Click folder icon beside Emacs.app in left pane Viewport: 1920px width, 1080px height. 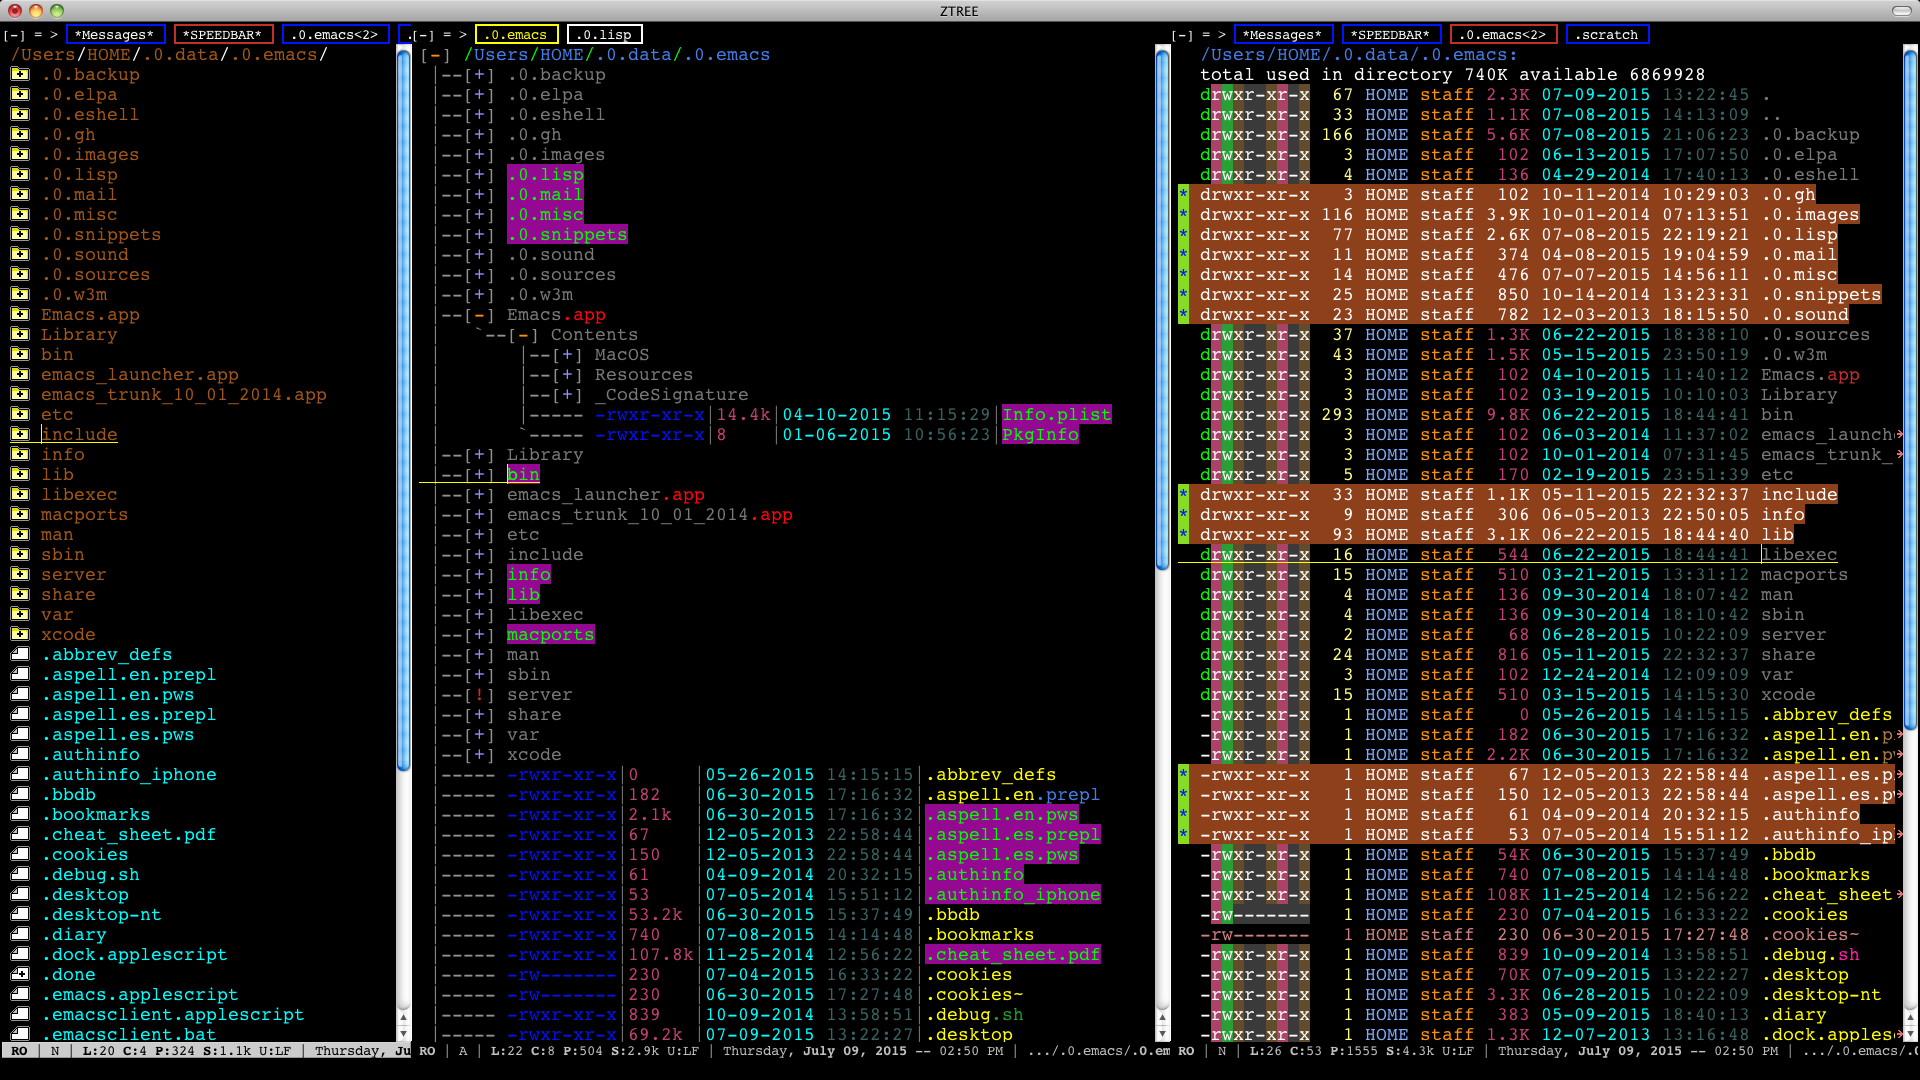point(20,314)
